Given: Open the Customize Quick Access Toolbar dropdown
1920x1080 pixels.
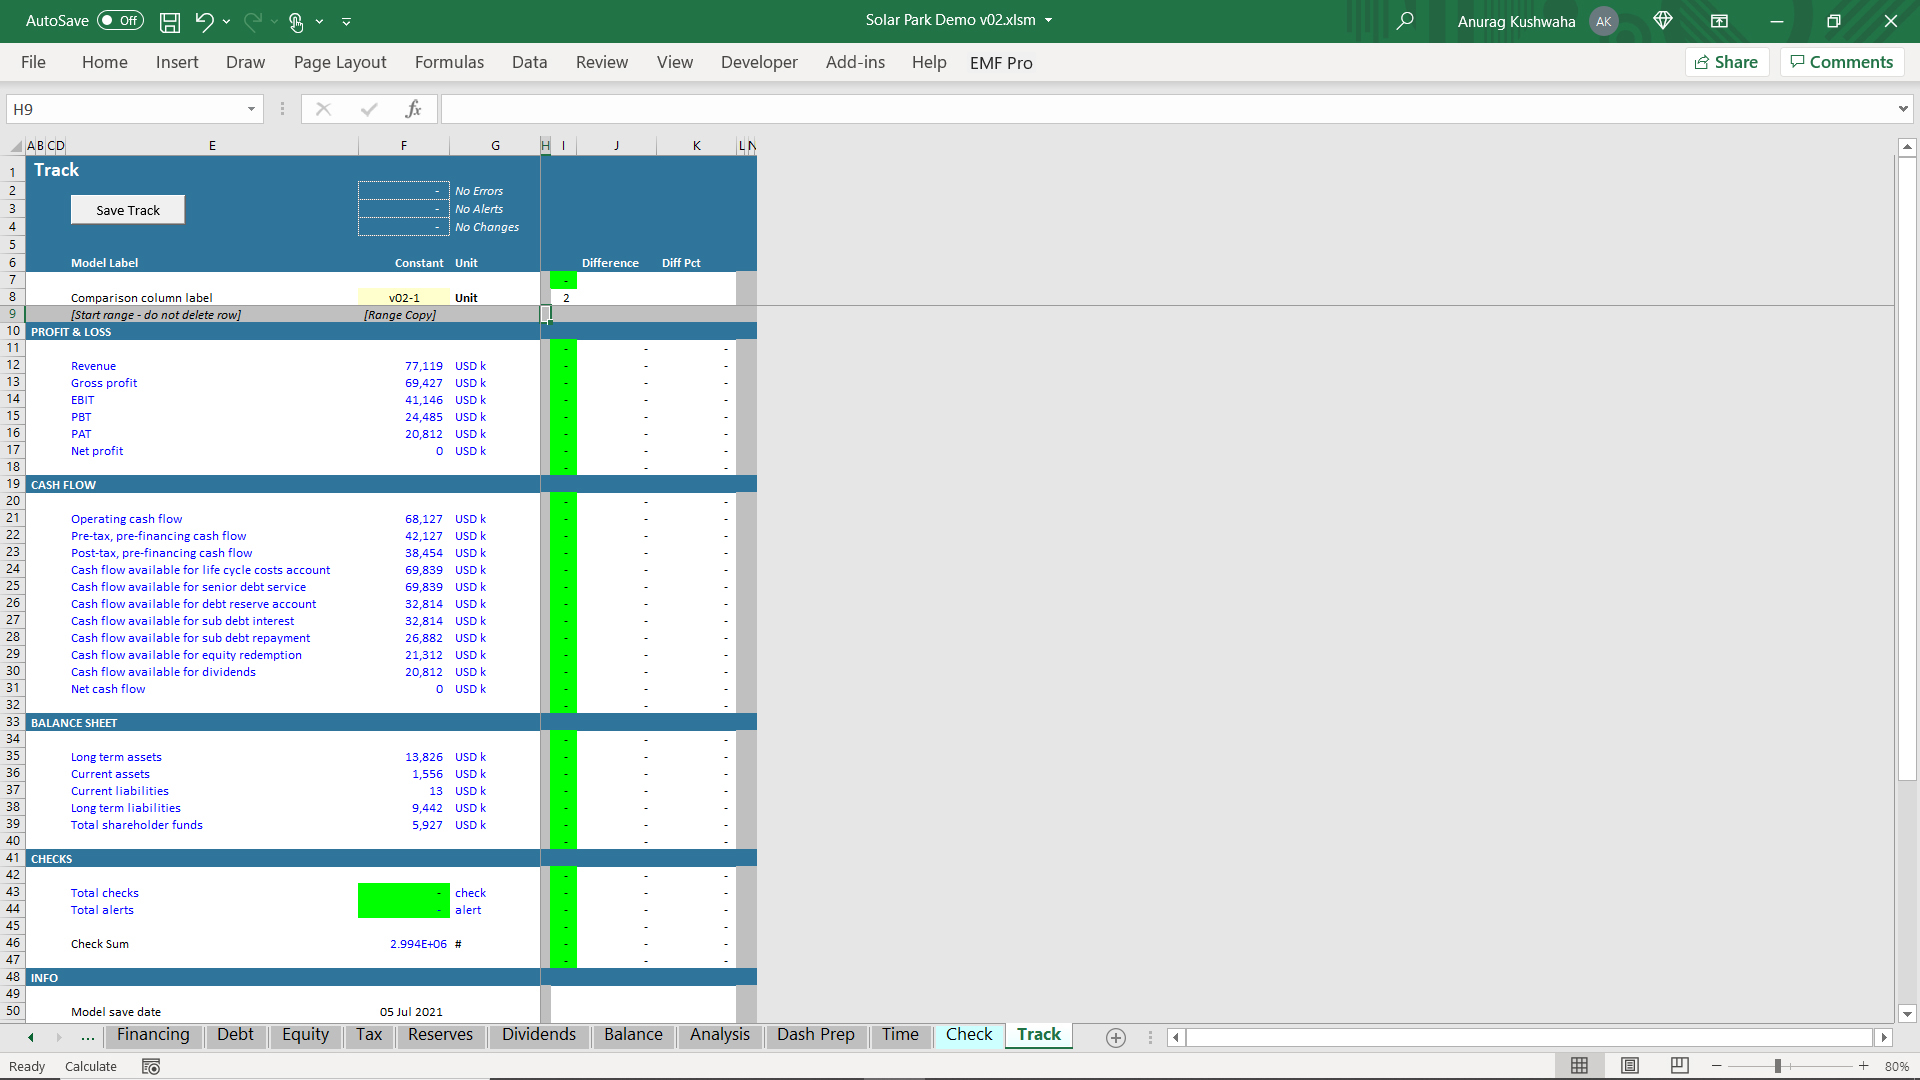Looking at the screenshot, I should [x=346, y=21].
